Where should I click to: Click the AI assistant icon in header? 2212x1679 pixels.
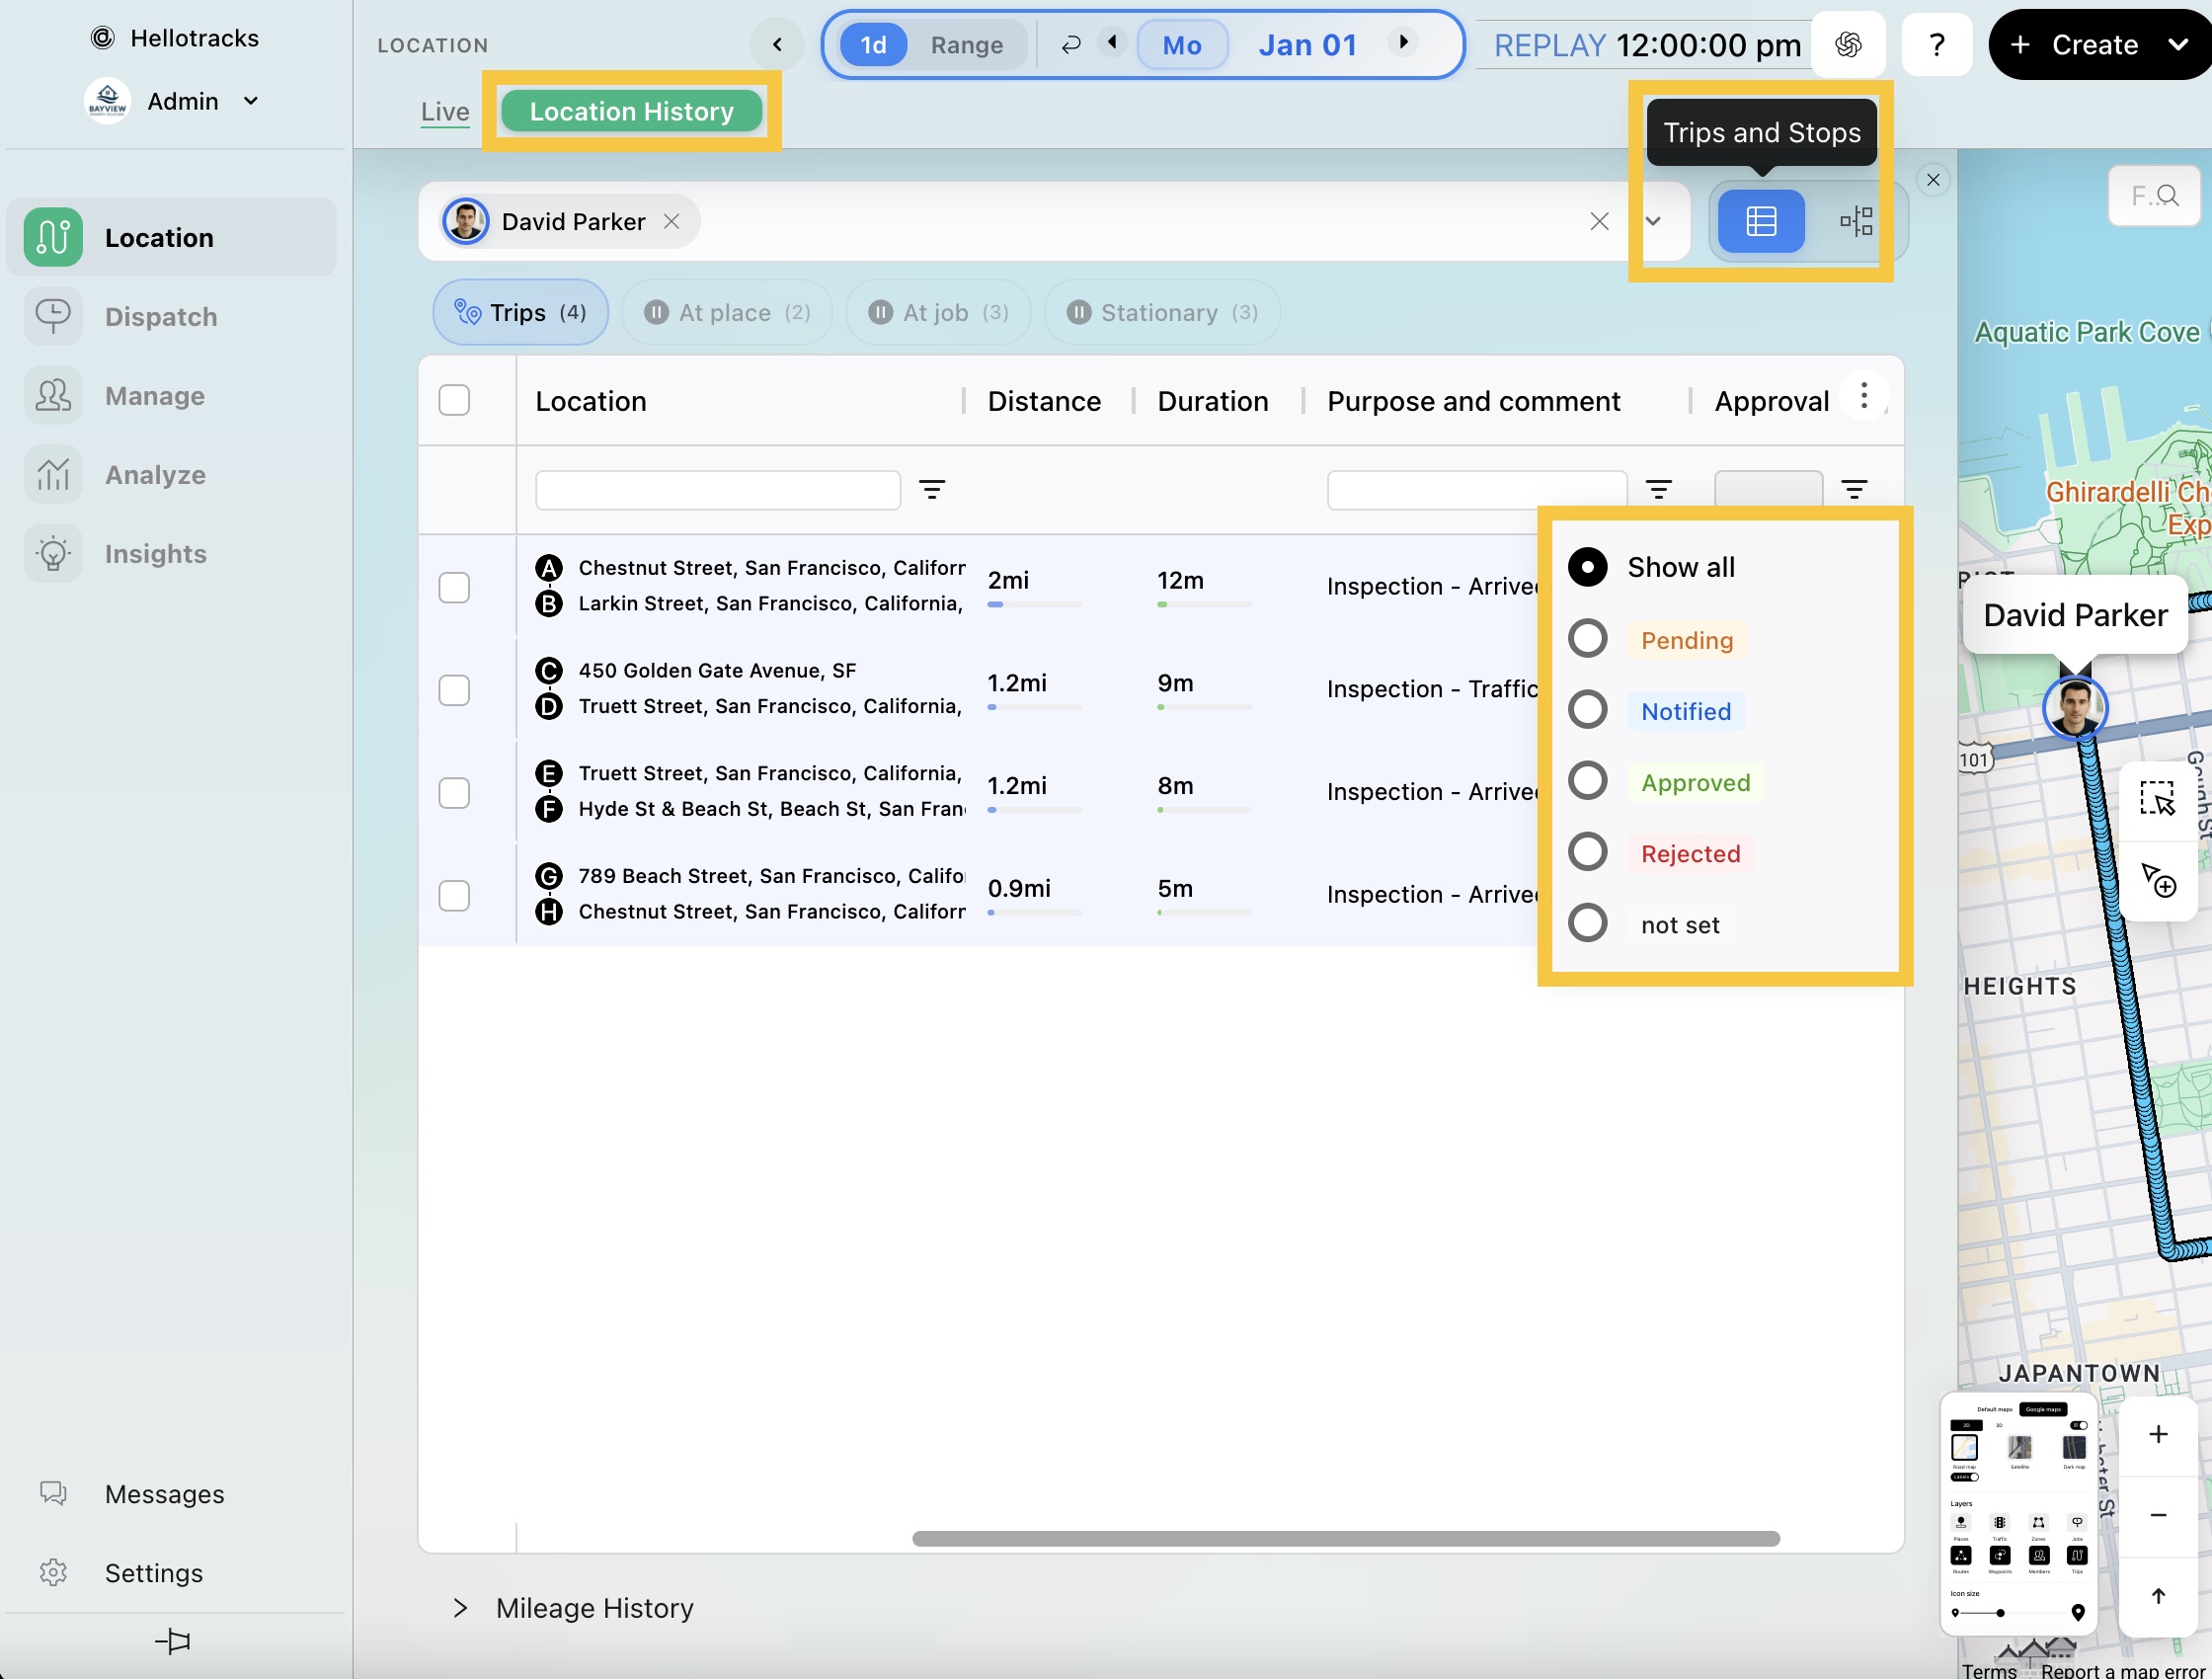click(1848, 45)
